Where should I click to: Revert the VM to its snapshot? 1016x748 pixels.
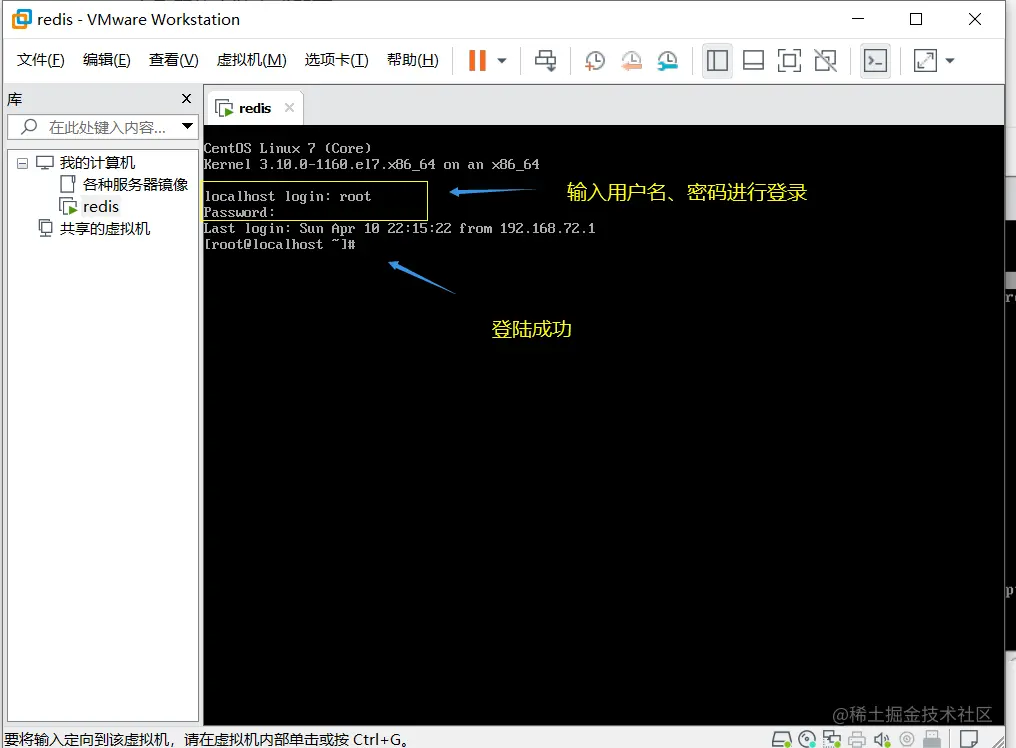(x=631, y=61)
